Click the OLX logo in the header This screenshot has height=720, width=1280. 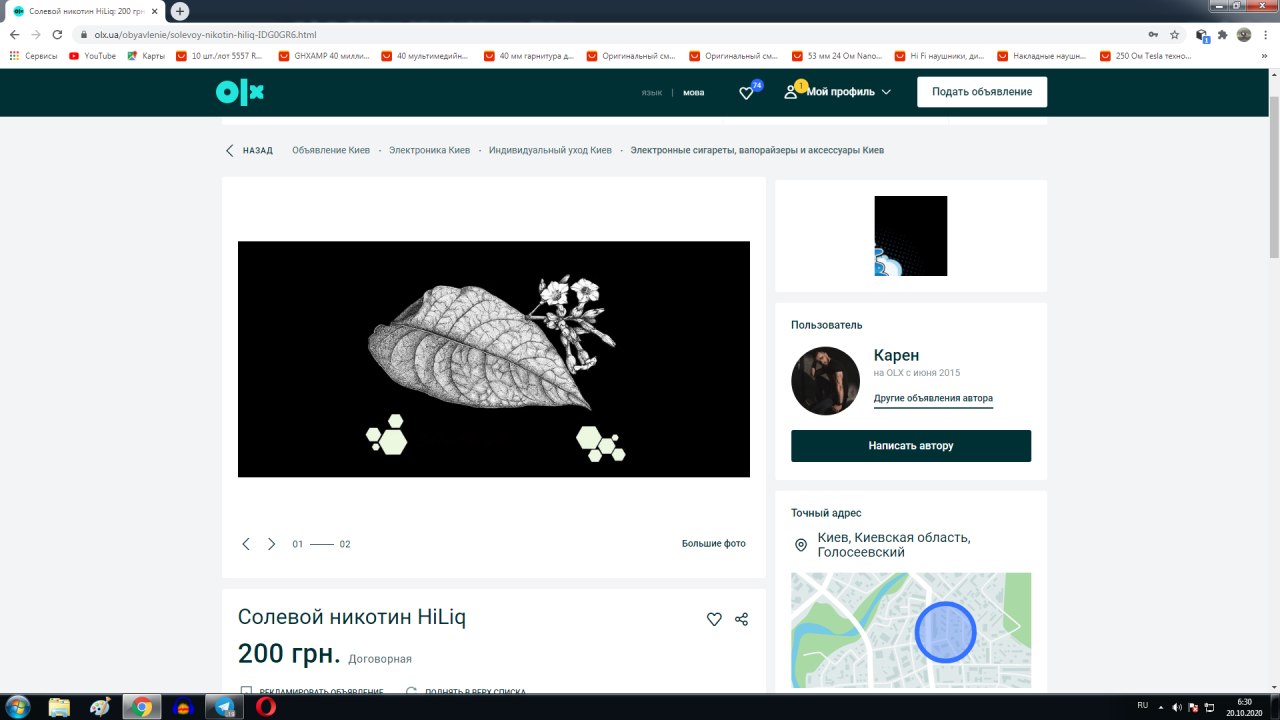coord(240,92)
